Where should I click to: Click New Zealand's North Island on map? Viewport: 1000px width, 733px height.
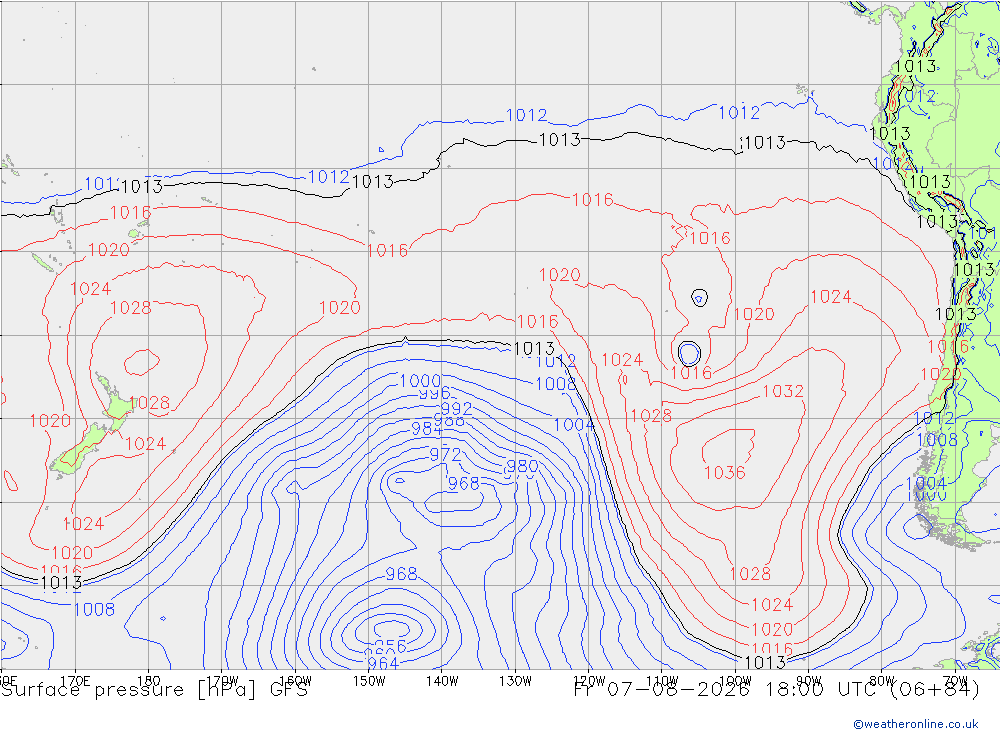(x=117, y=400)
